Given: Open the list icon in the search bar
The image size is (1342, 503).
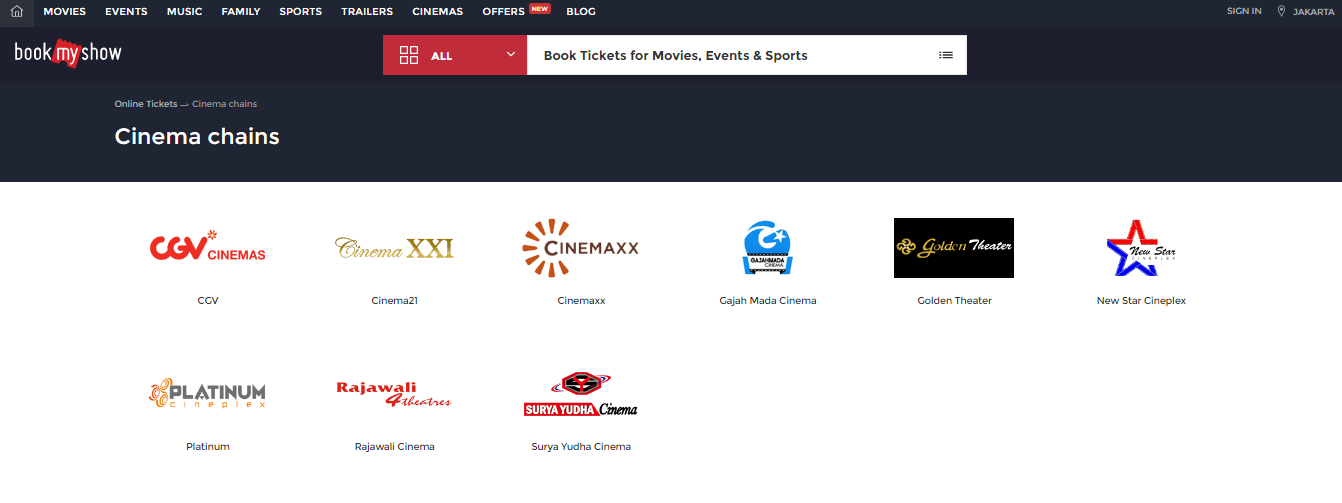Looking at the screenshot, I should click(x=946, y=55).
